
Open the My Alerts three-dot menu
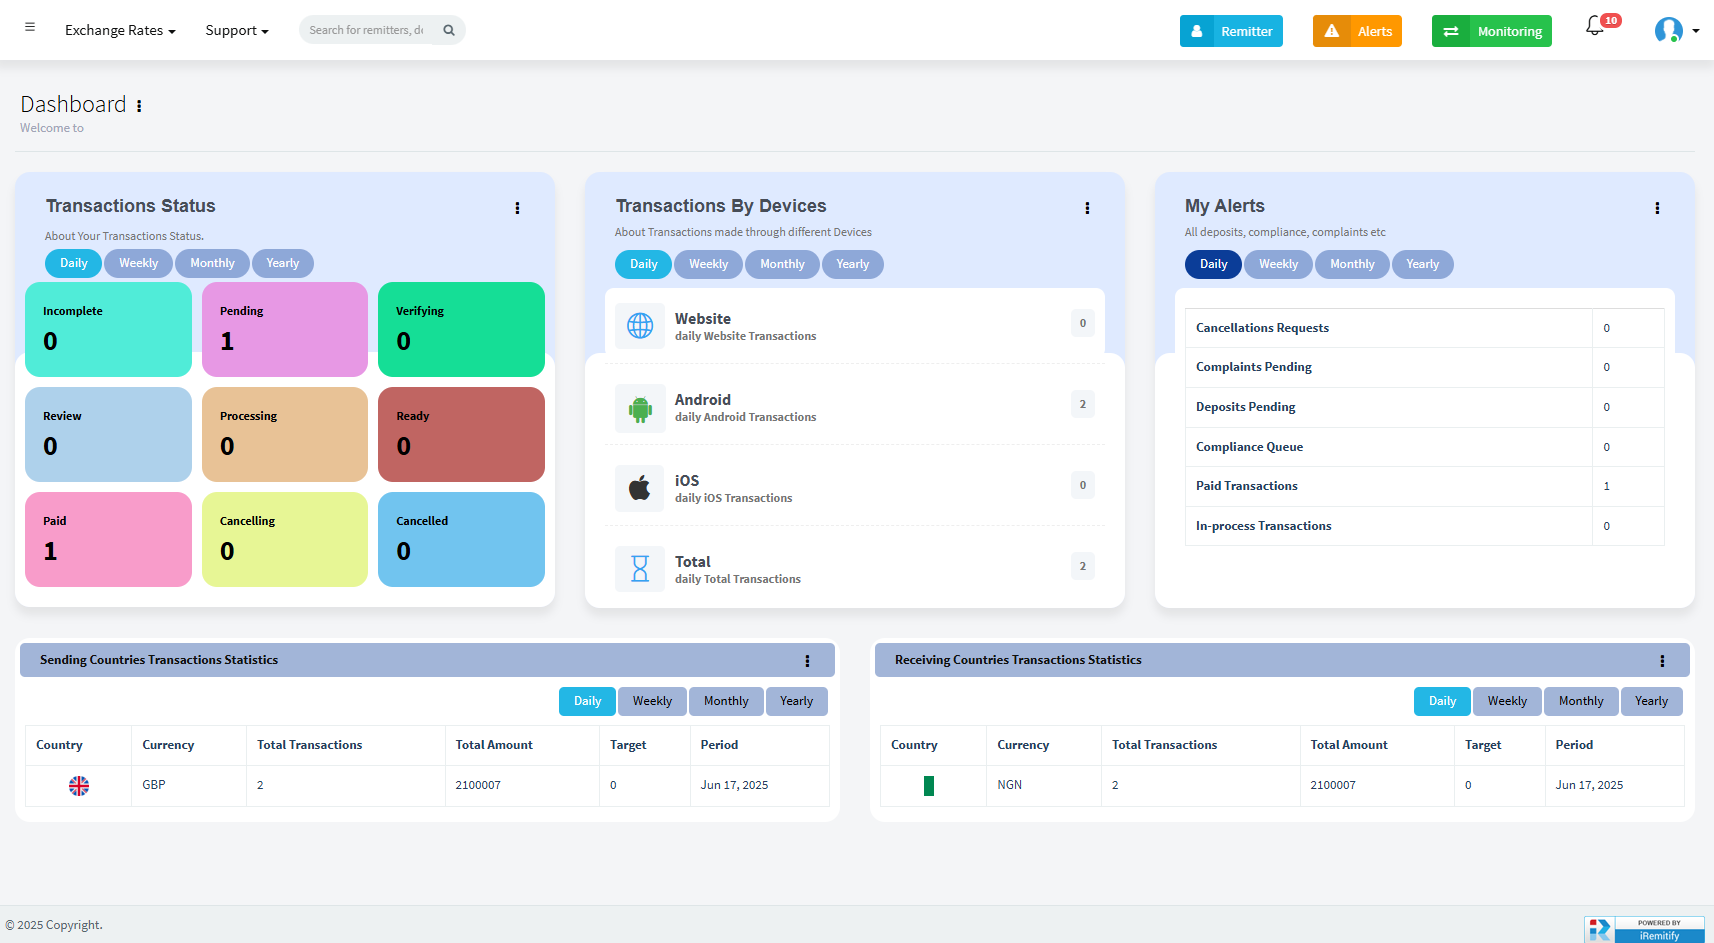point(1657,208)
